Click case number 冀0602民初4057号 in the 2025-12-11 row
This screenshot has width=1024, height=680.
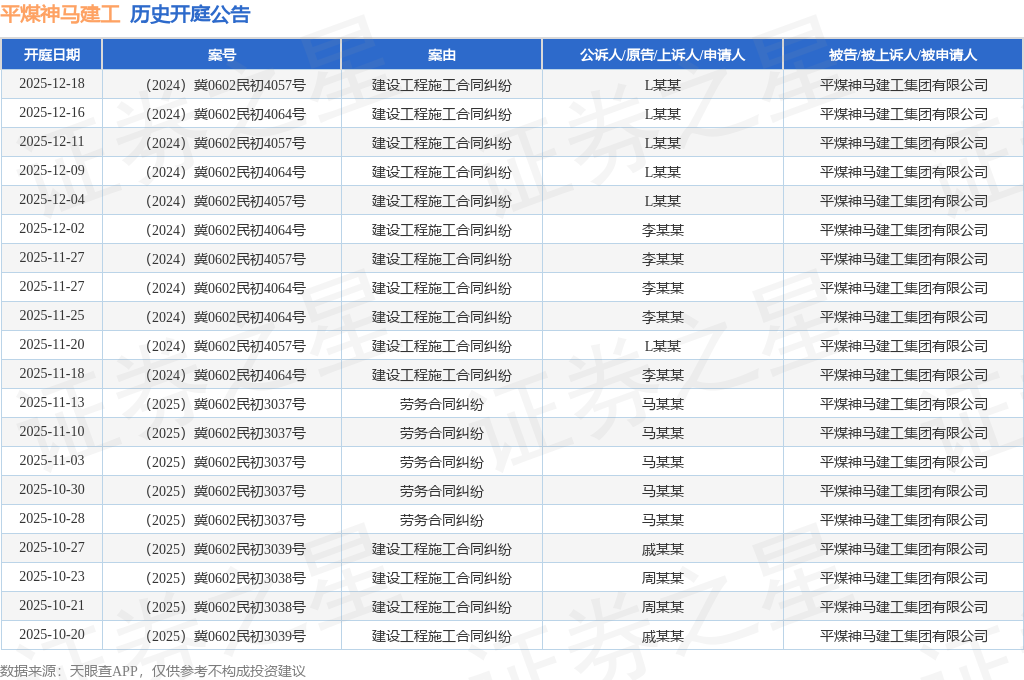(x=222, y=143)
